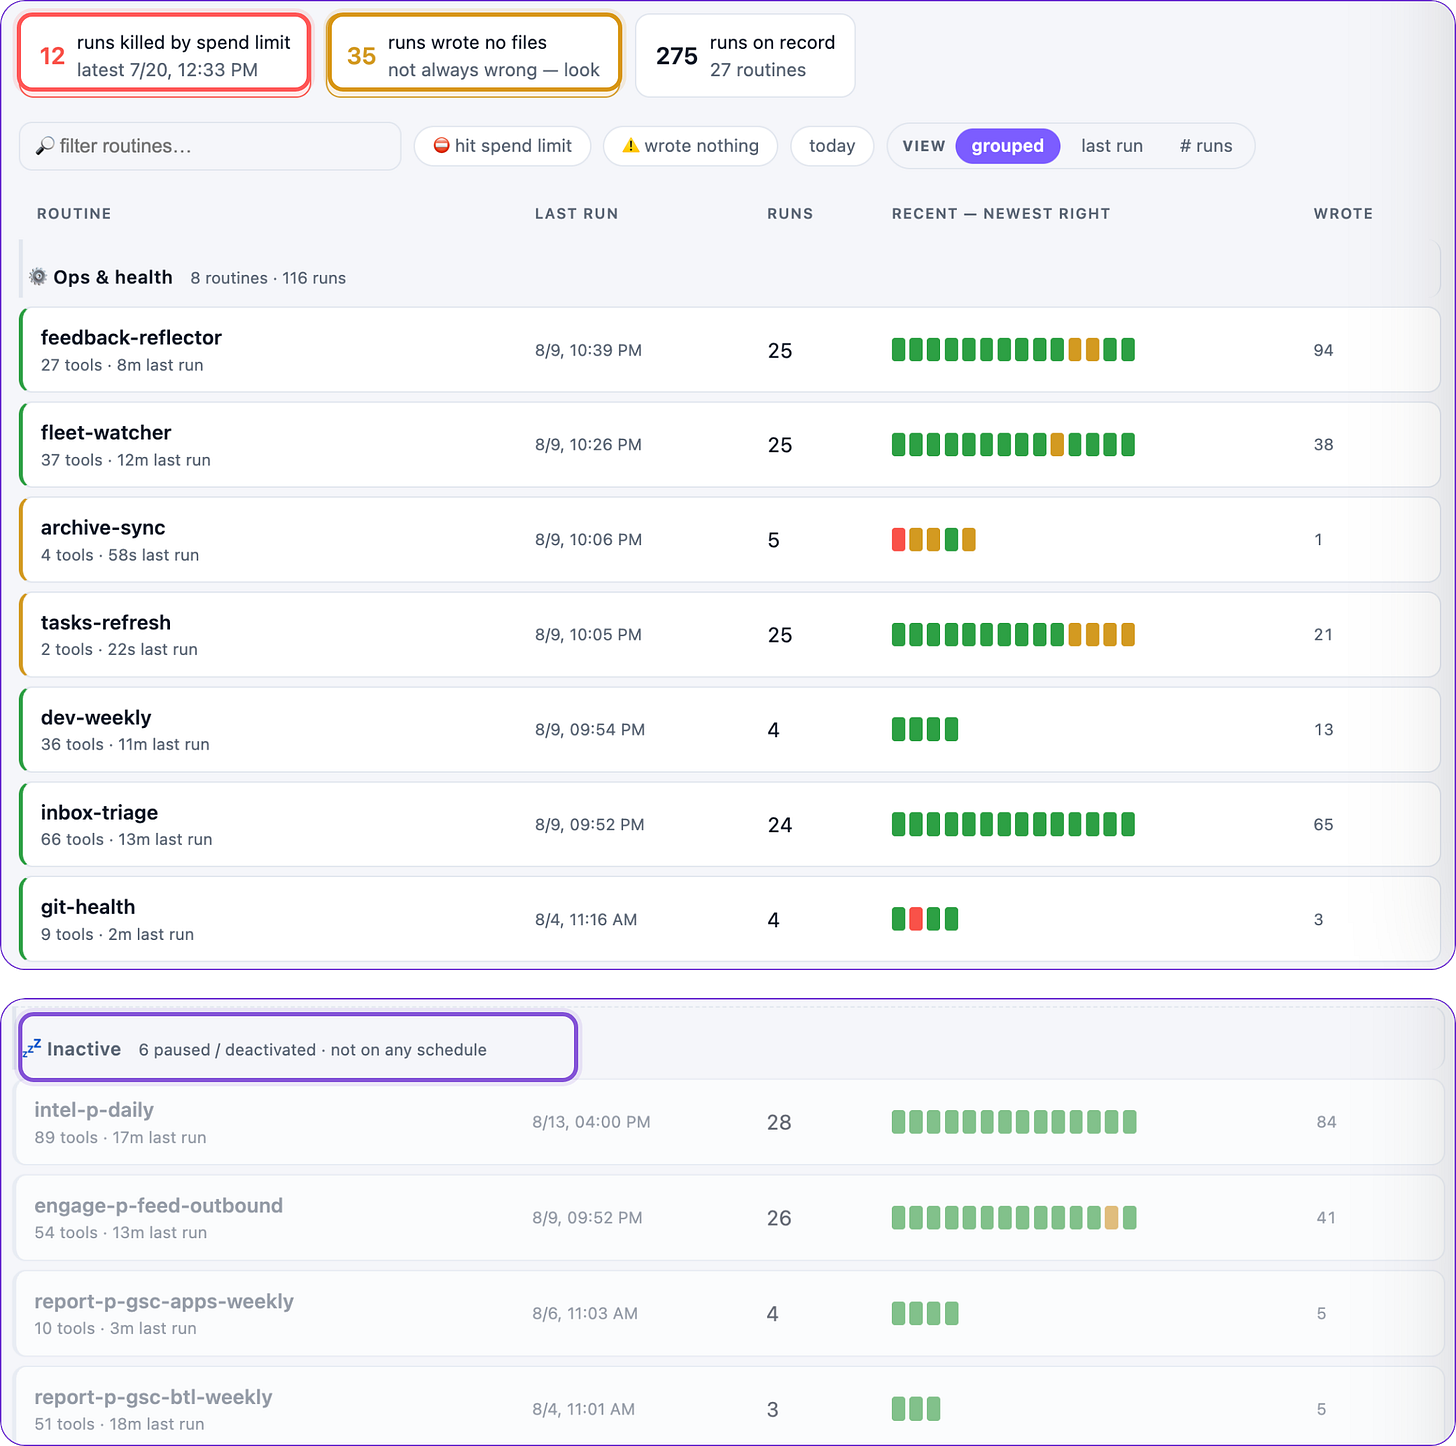Expand the feedback-reflector routine row
1456x1446 pixels.
[x=729, y=350]
